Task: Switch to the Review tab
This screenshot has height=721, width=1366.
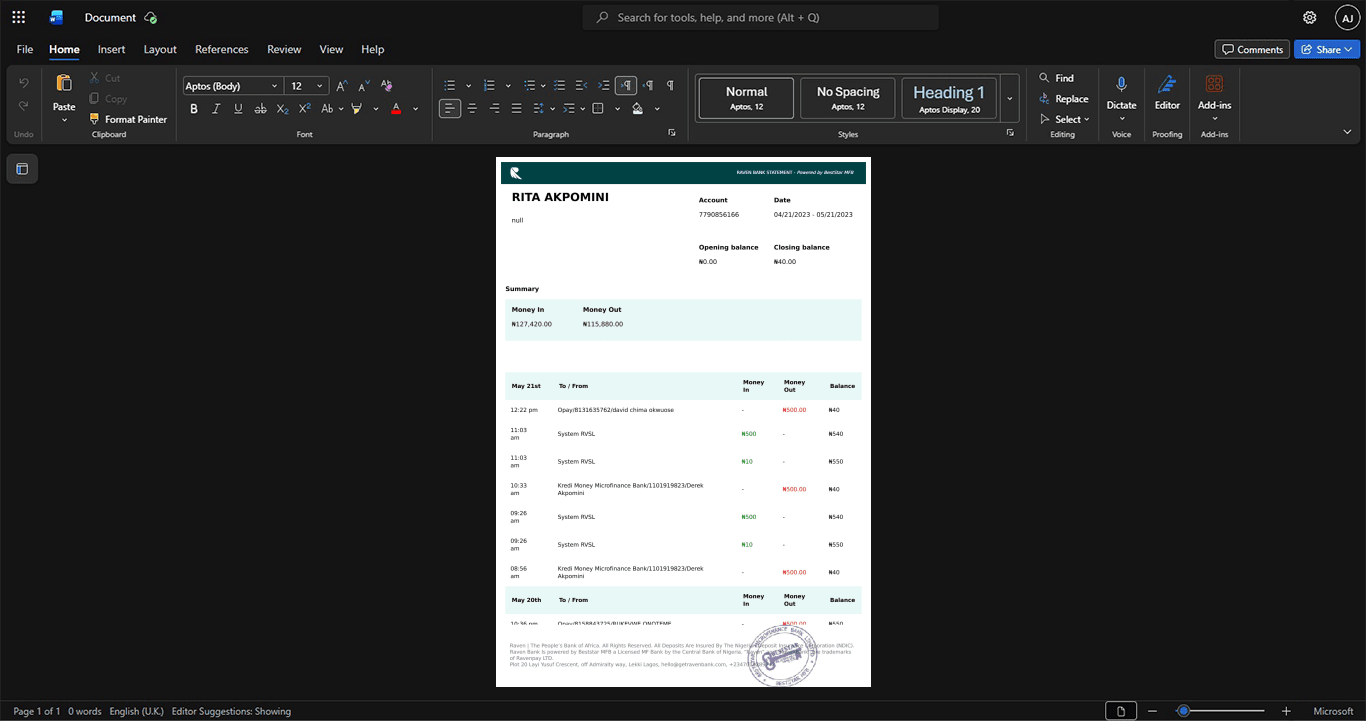Action: [x=284, y=49]
